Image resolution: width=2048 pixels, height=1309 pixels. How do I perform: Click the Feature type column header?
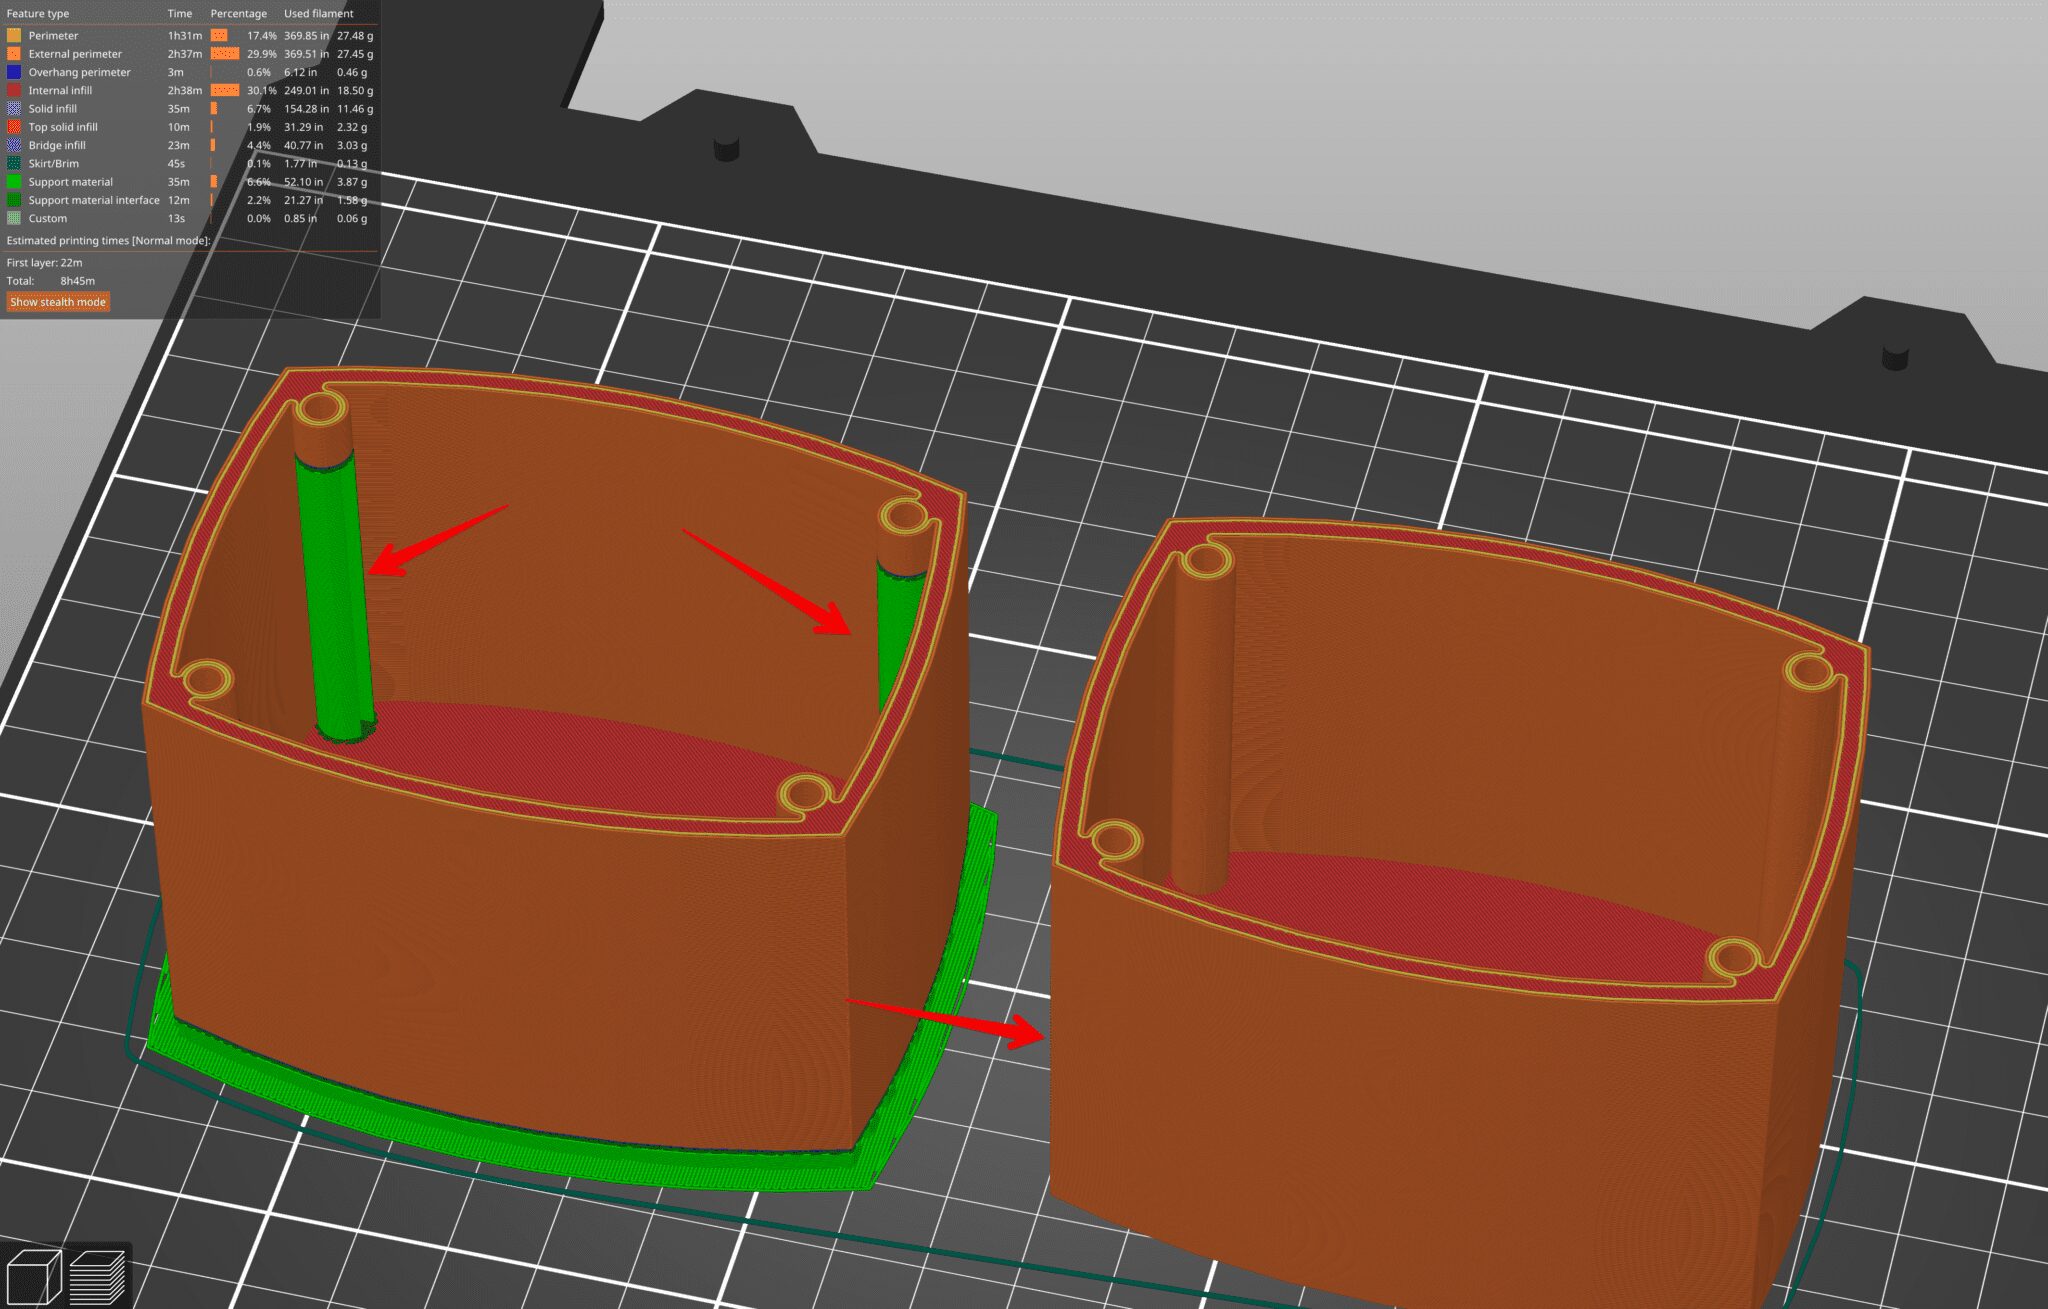[38, 14]
